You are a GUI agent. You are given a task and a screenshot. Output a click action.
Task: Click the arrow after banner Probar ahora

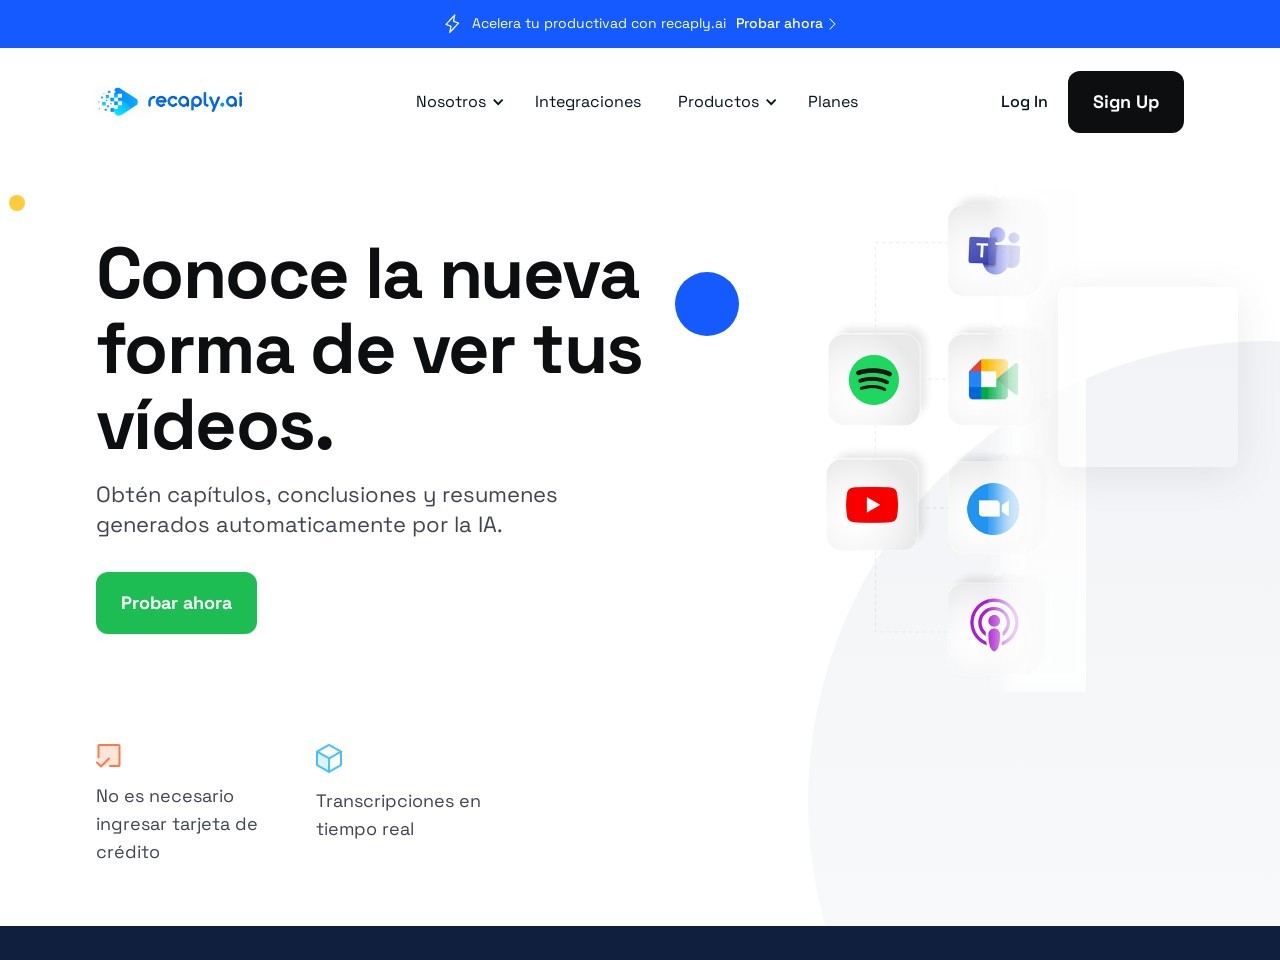click(x=832, y=24)
